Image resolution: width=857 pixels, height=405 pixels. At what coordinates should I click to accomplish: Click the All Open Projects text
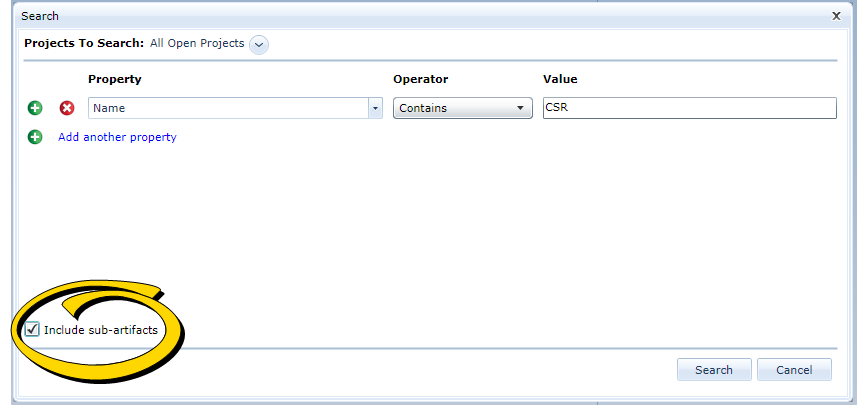(197, 44)
